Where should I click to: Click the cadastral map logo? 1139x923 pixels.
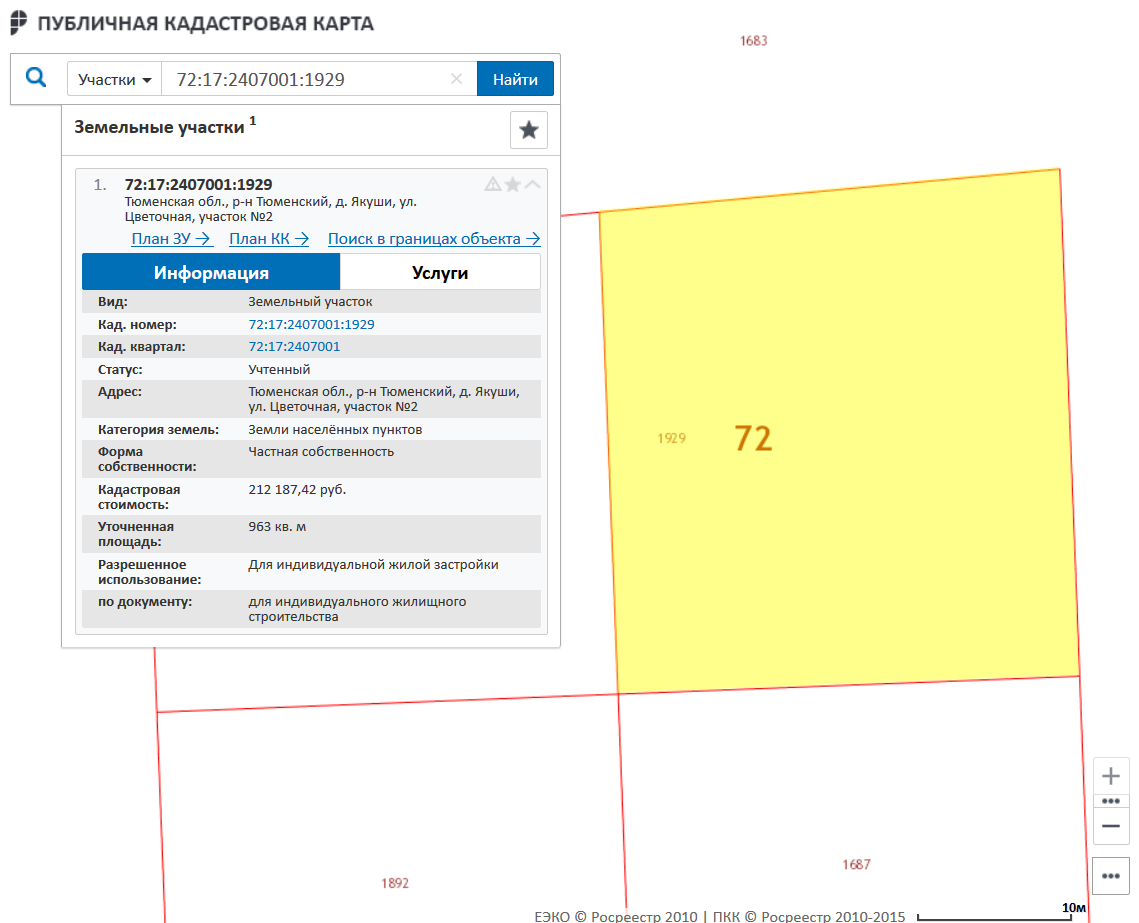(x=20, y=22)
